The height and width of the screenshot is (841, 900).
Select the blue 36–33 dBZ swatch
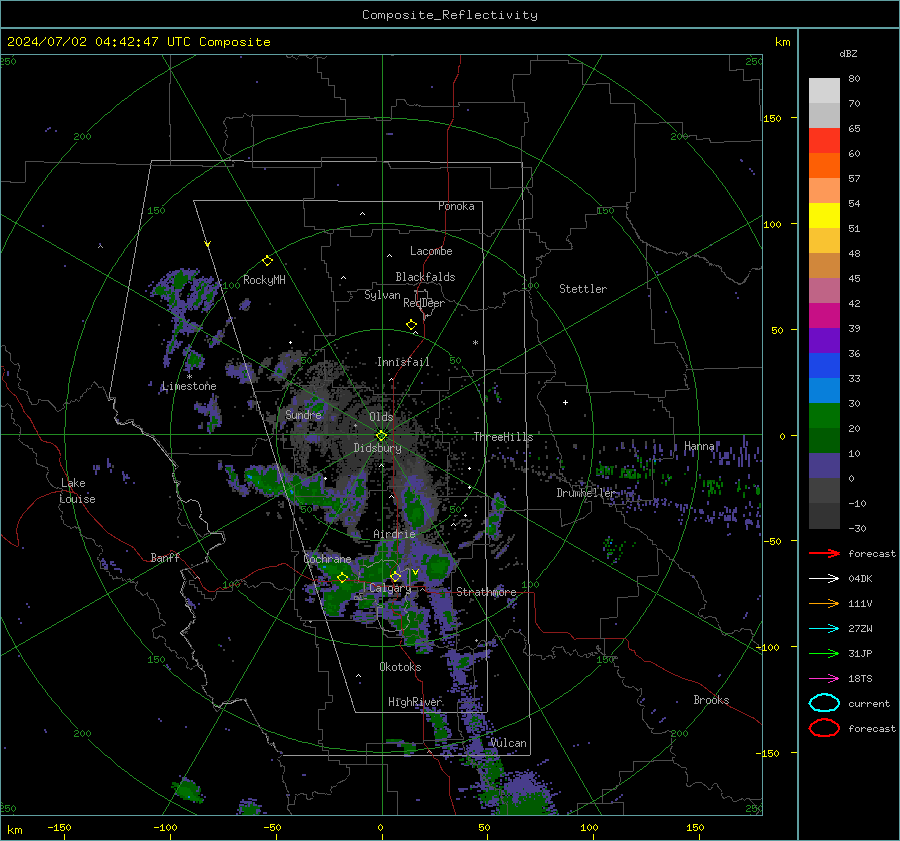coord(824,366)
